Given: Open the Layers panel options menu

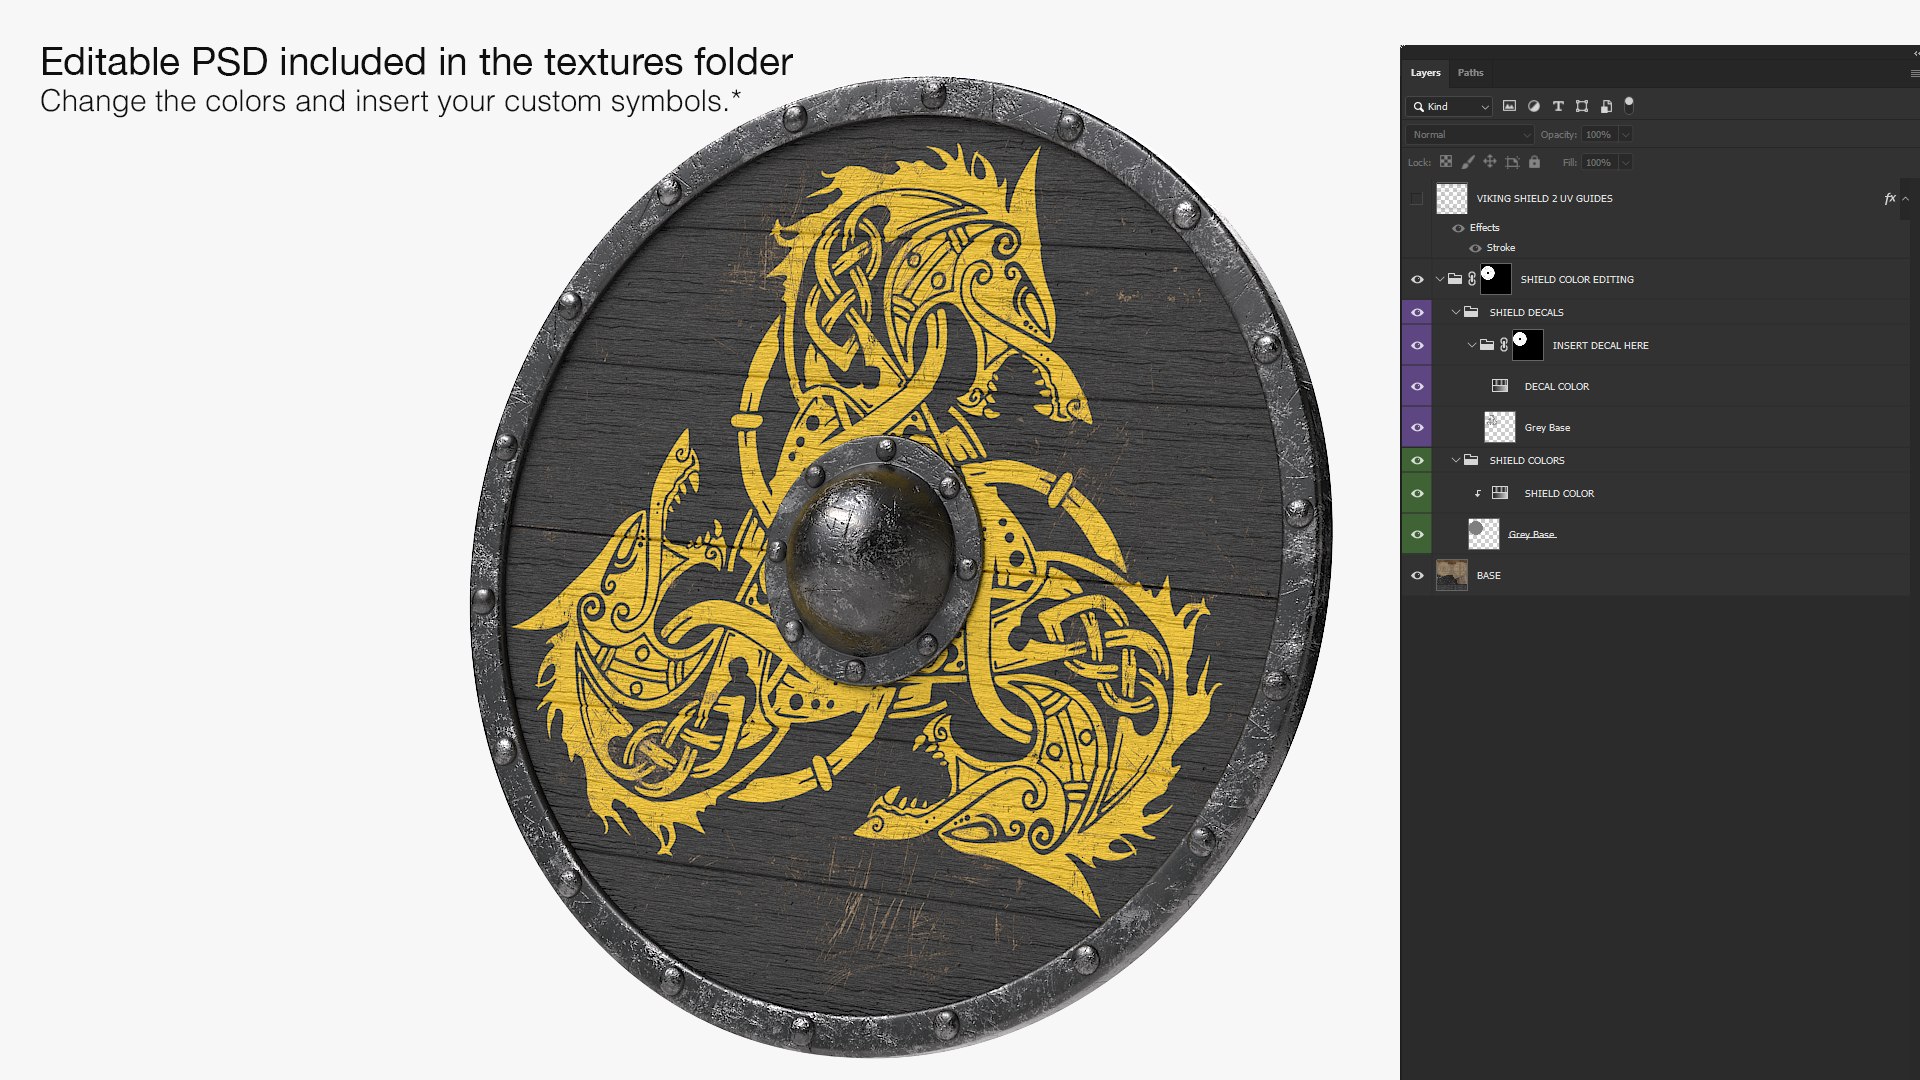Looking at the screenshot, I should click(x=1914, y=73).
